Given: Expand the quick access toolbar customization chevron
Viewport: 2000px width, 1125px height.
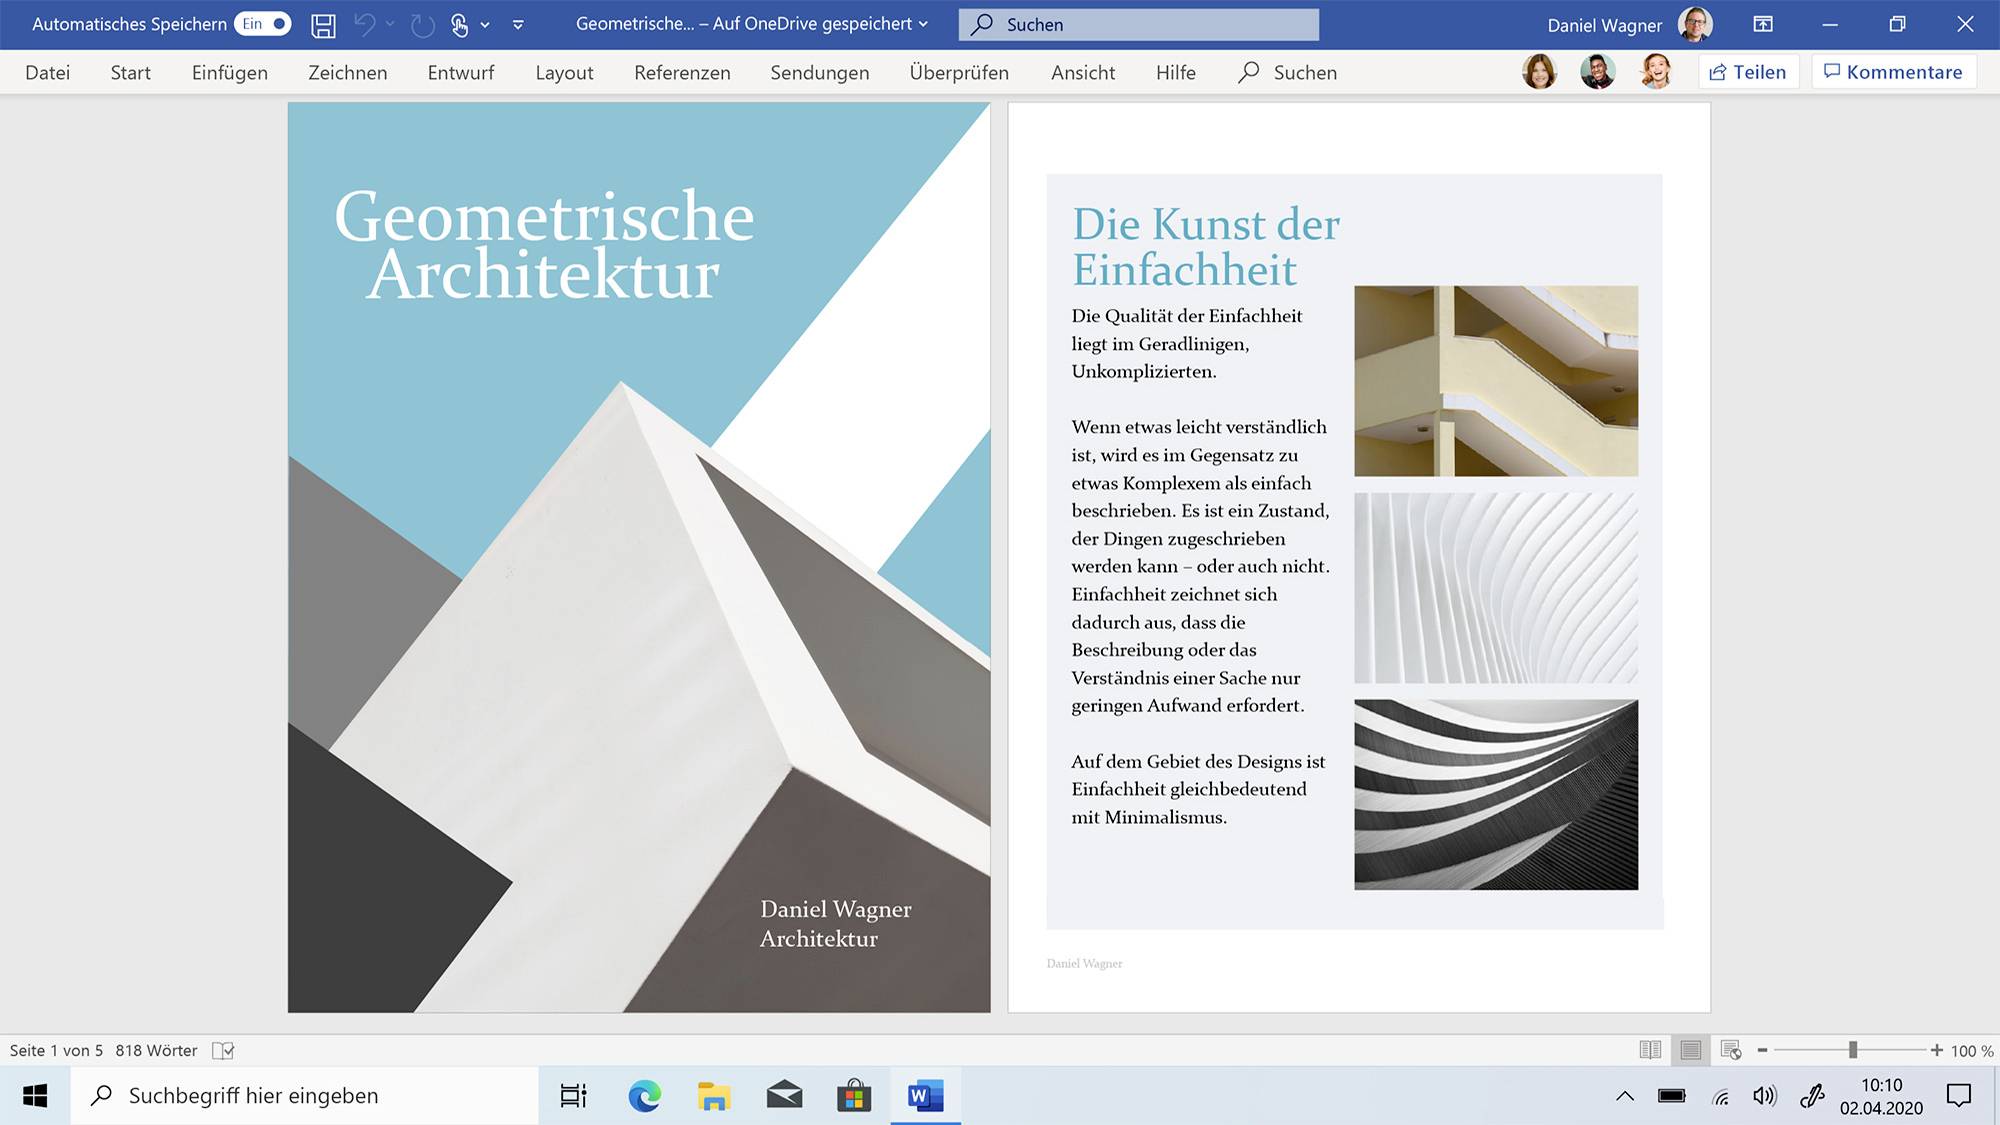Looking at the screenshot, I should point(518,24).
